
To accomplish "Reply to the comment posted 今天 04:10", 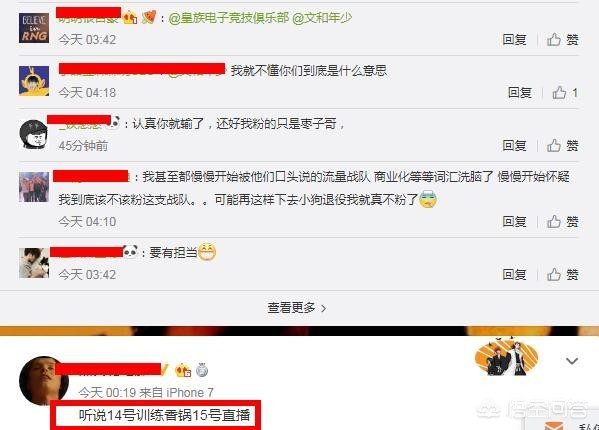I will [514, 221].
